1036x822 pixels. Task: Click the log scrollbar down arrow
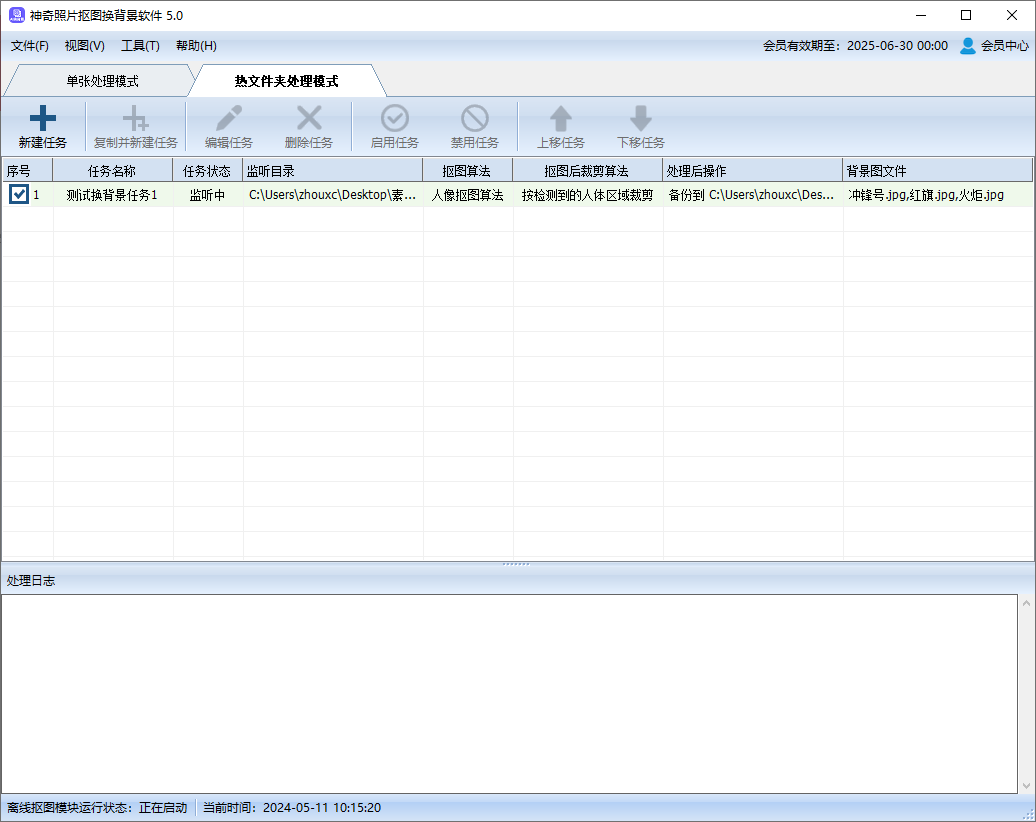[x=1026, y=785]
